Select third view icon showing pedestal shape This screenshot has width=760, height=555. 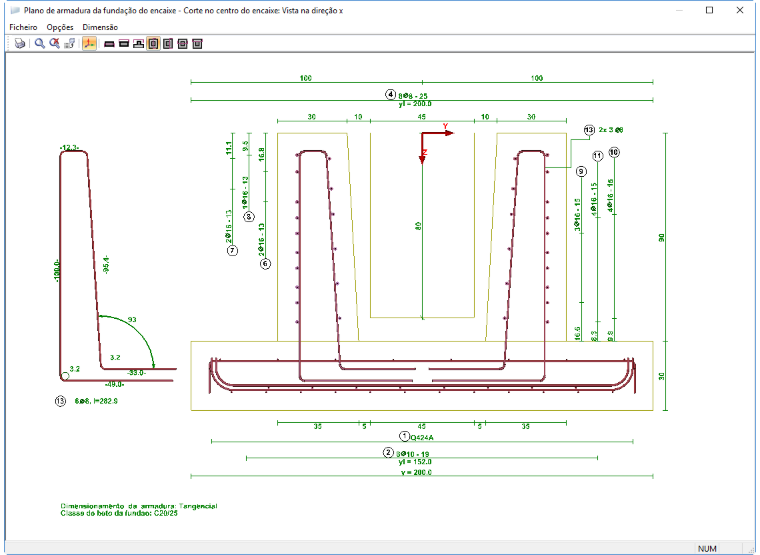pyautogui.click(x=139, y=44)
